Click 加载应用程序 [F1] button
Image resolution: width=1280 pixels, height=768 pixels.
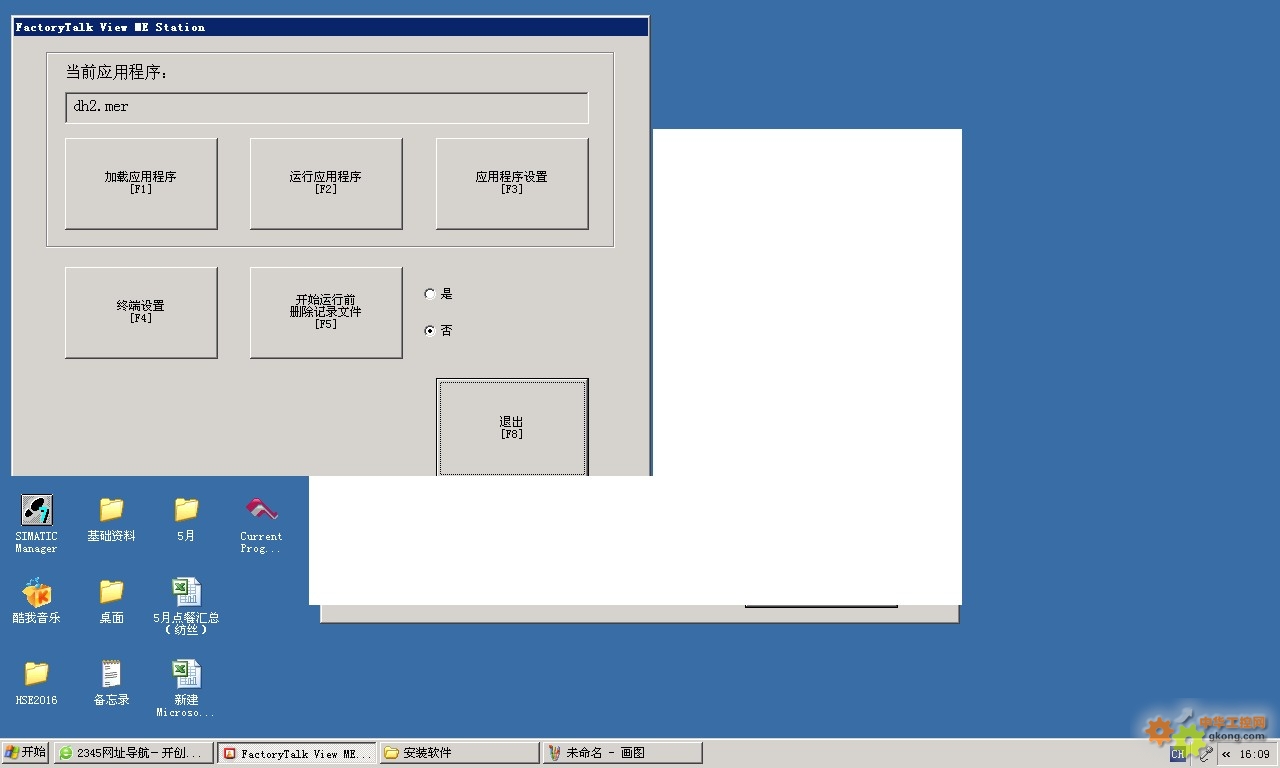(141, 184)
